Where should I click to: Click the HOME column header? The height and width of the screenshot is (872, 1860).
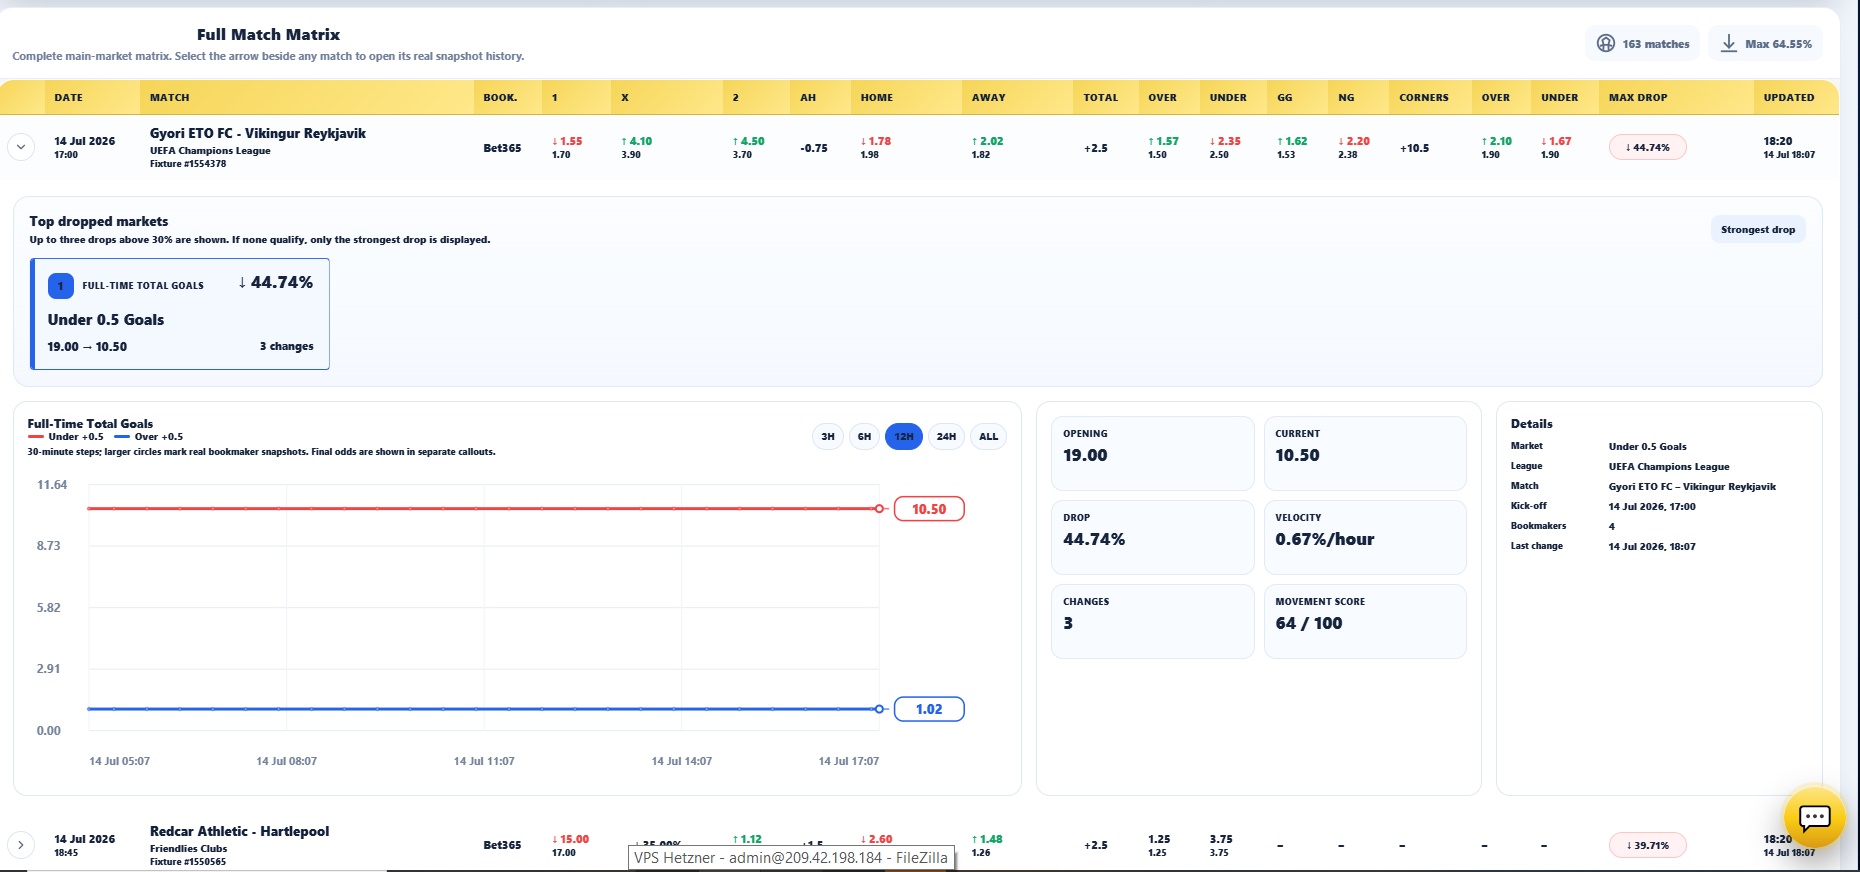(x=877, y=98)
